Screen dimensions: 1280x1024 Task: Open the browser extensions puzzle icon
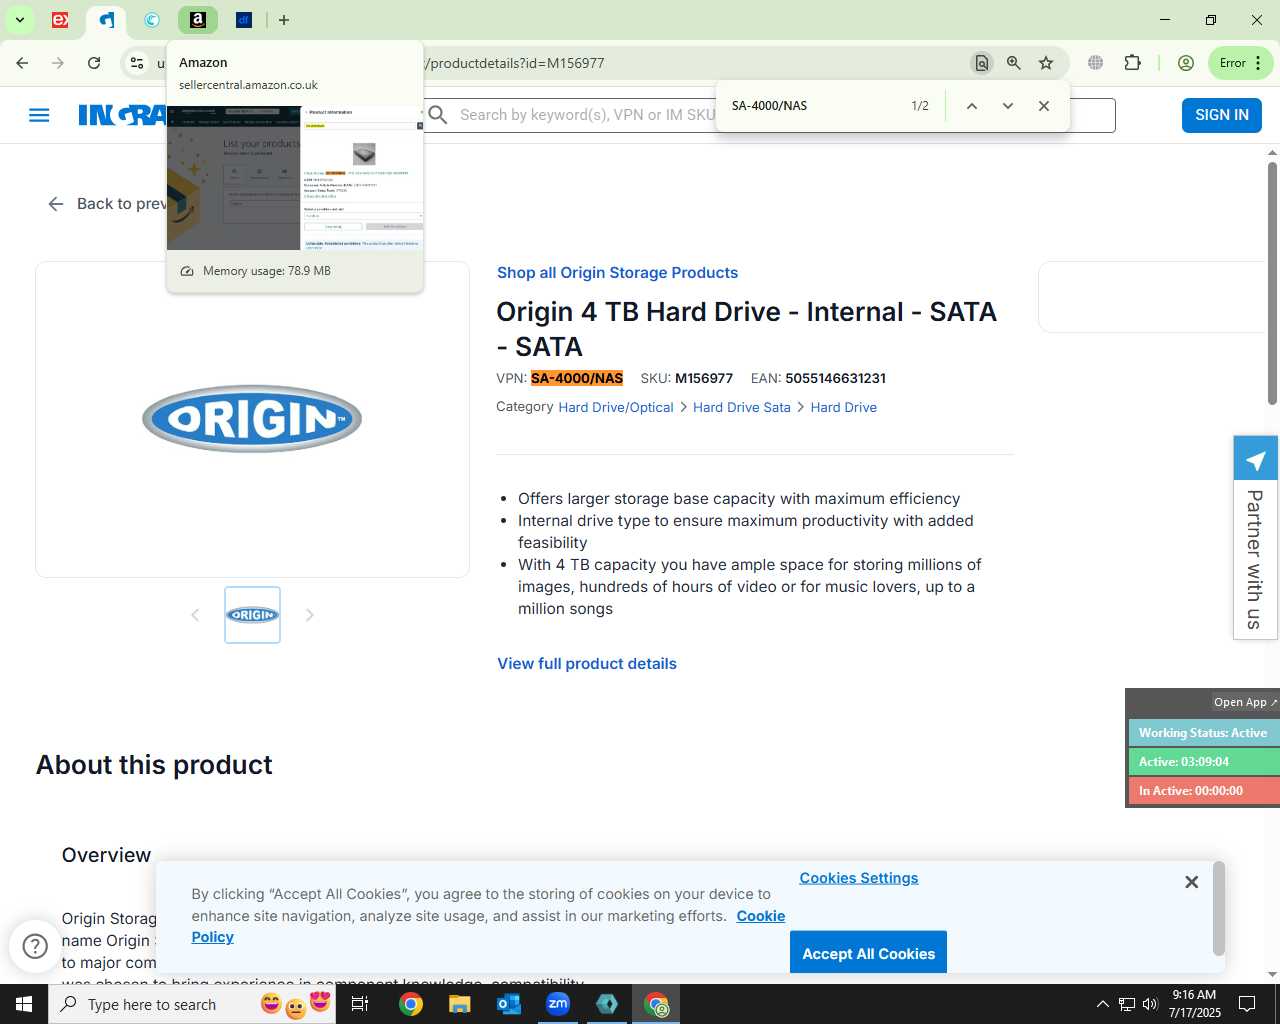pyautogui.click(x=1132, y=63)
